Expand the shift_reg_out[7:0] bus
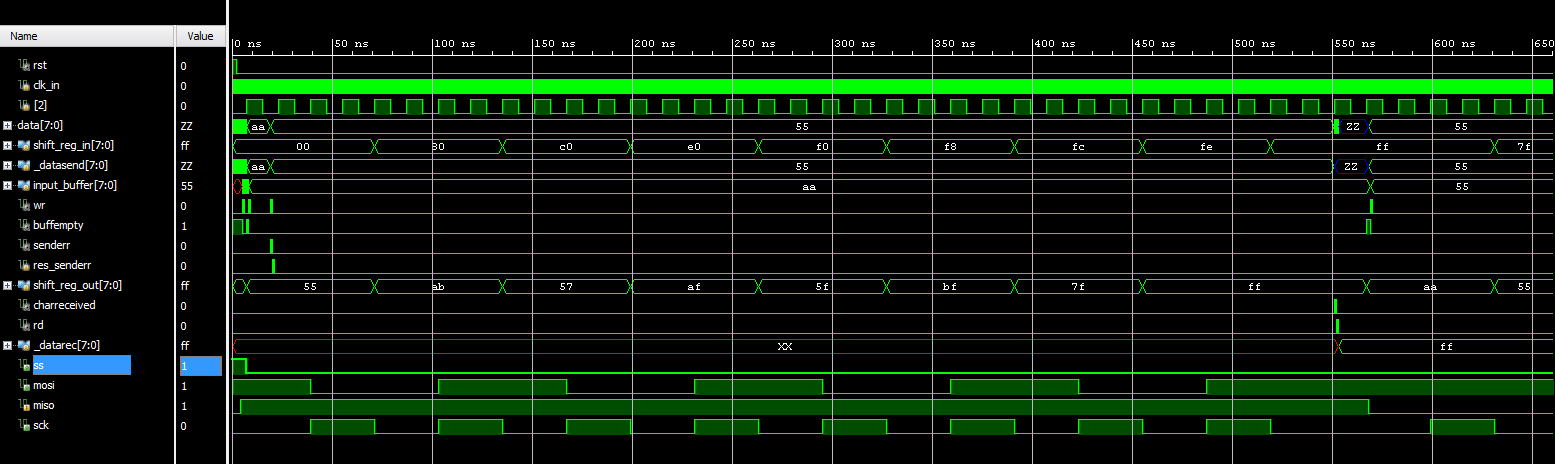The width and height of the screenshot is (1555, 464). coord(8,286)
